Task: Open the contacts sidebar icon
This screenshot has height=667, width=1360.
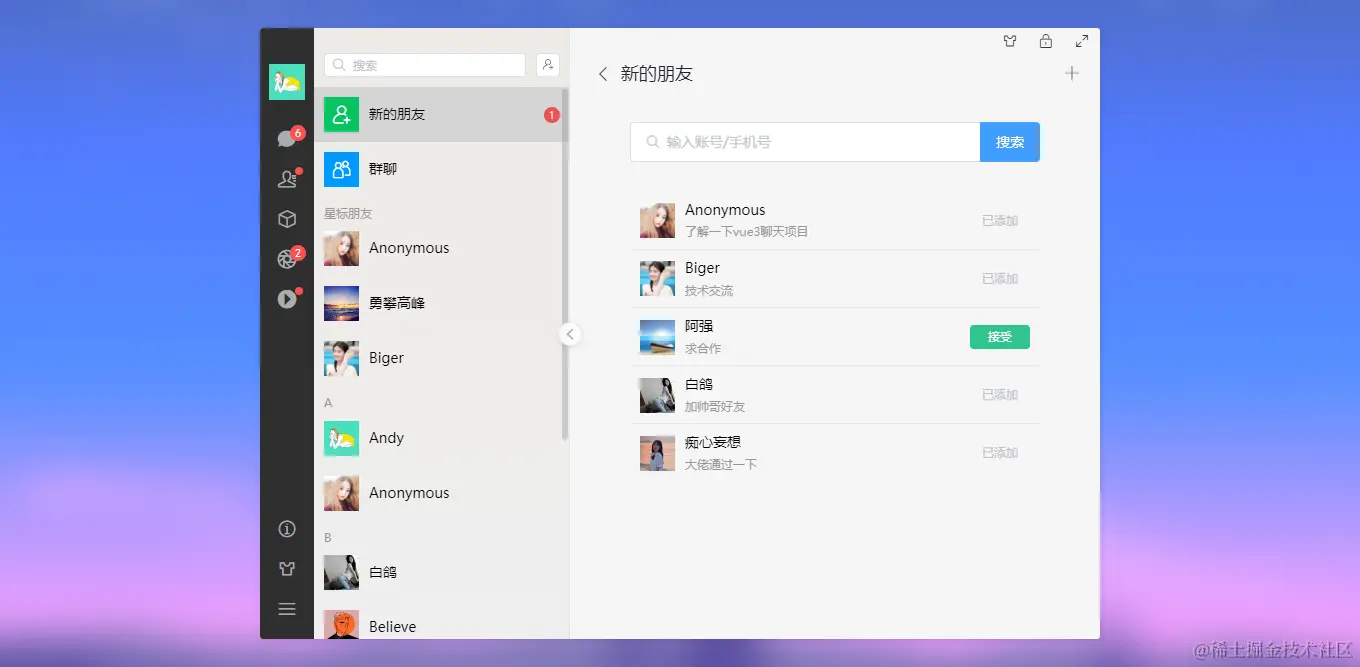Action: click(287, 178)
